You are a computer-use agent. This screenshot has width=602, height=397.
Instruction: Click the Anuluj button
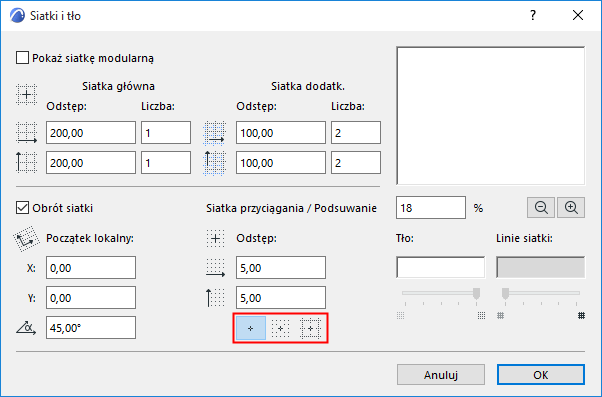tap(441, 375)
